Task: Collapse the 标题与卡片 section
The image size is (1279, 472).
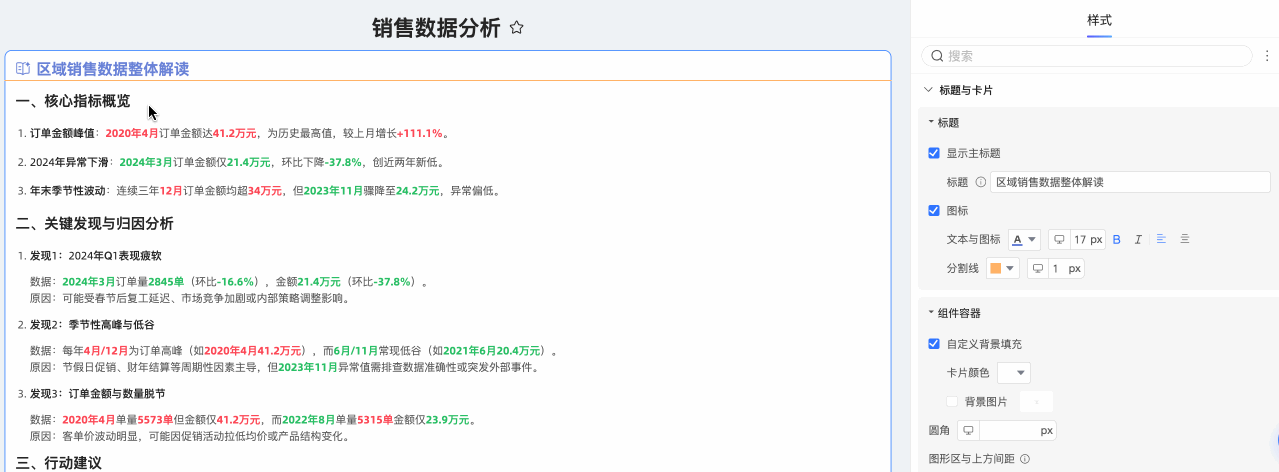Action: [928, 90]
